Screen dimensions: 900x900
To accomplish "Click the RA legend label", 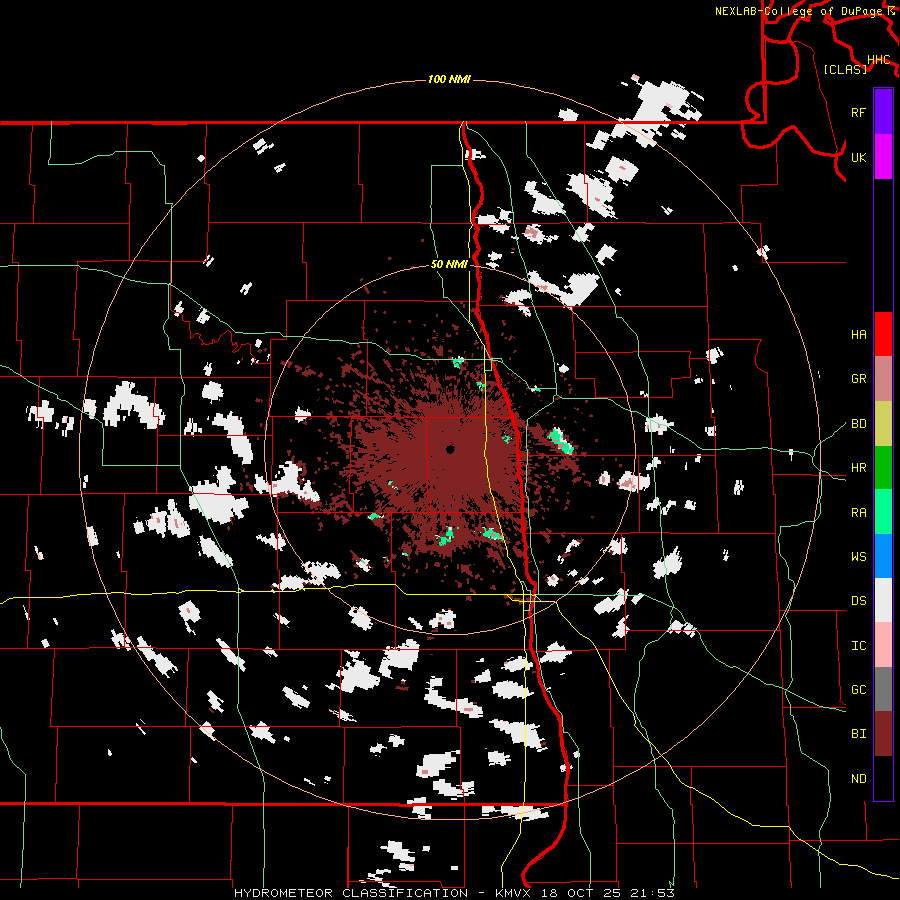I will [859, 513].
